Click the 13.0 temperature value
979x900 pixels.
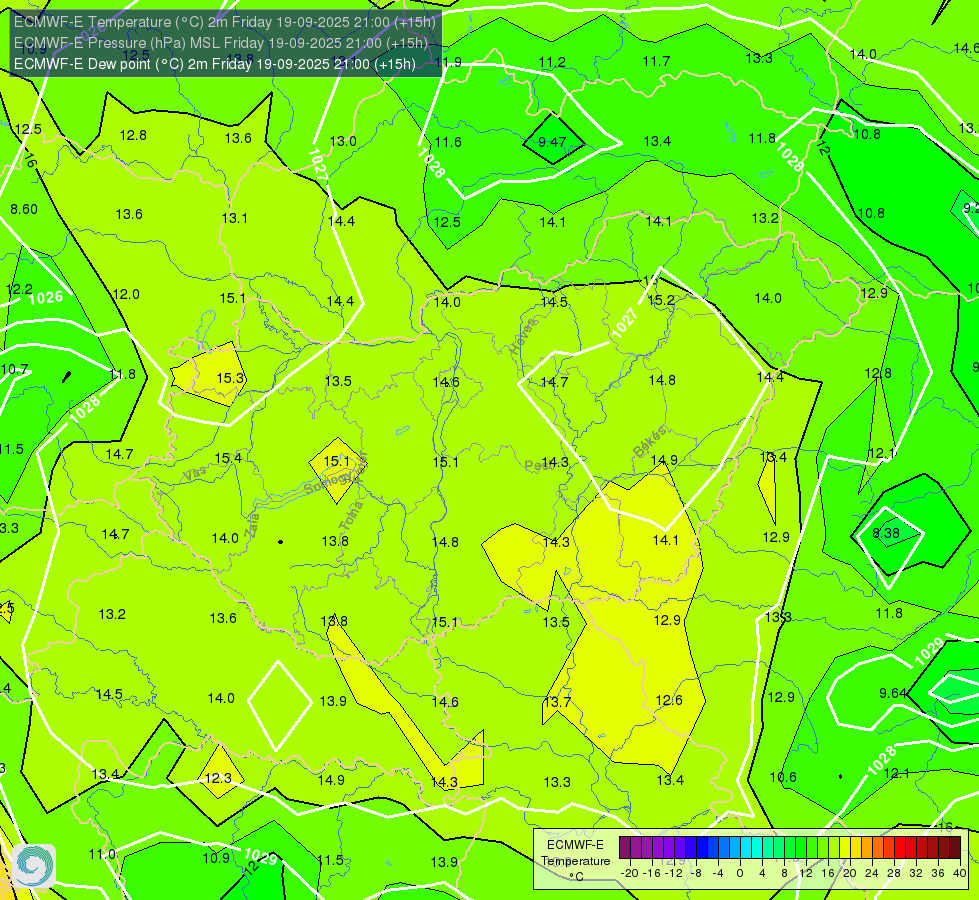343,141
